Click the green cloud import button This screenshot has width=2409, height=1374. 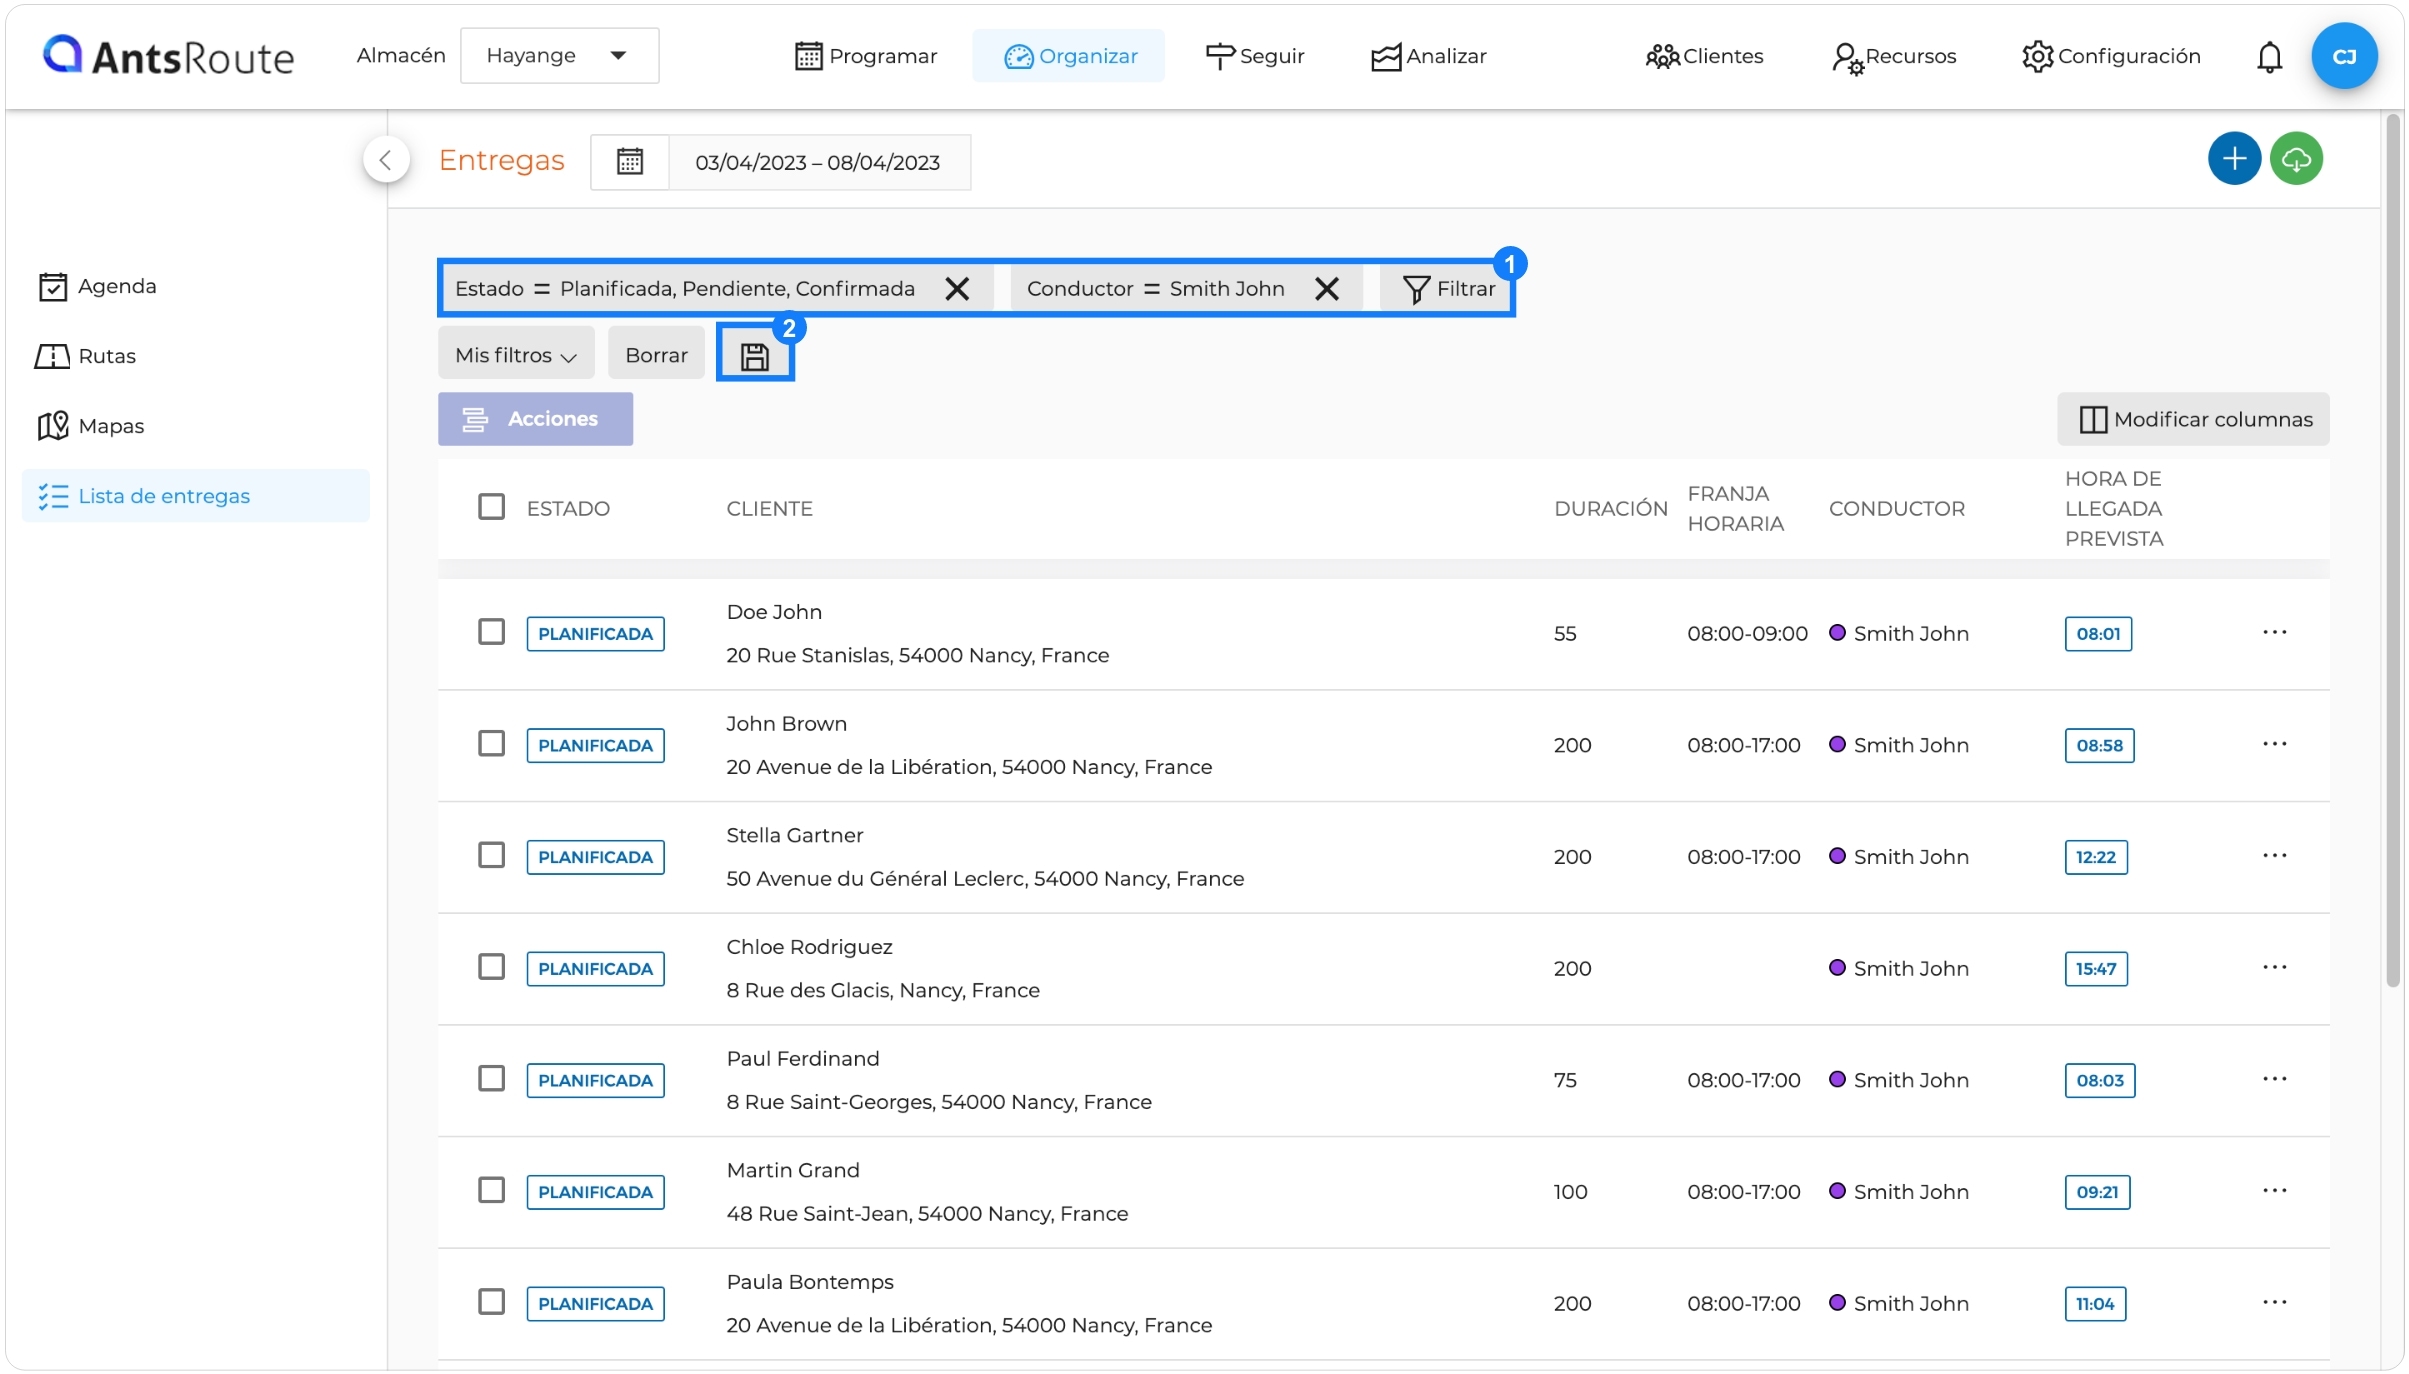(2296, 158)
